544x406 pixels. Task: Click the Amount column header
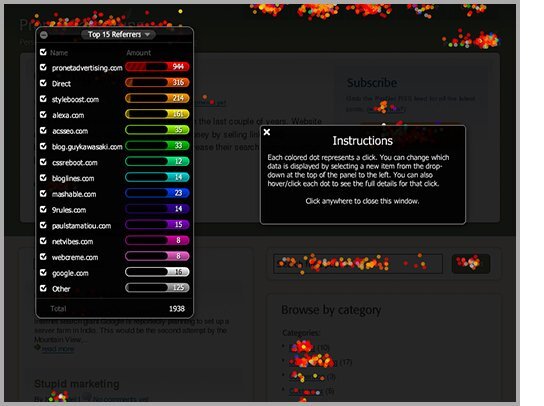pyautogui.click(x=138, y=53)
